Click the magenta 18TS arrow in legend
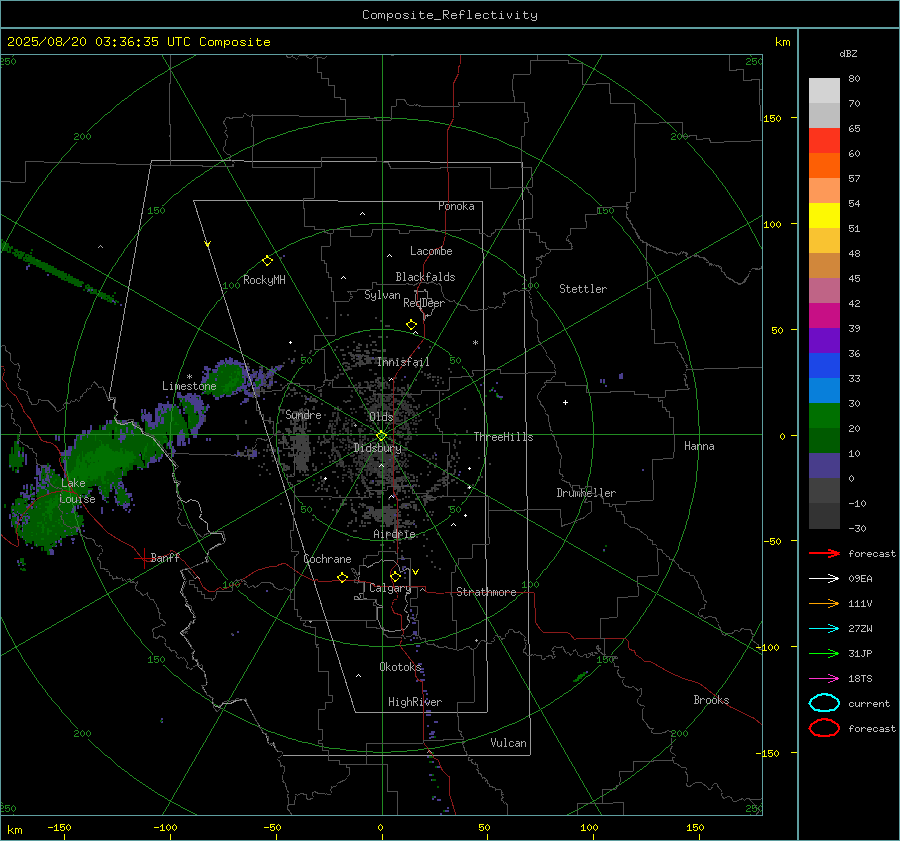The width and height of the screenshot is (900, 841). pyautogui.click(x=824, y=679)
